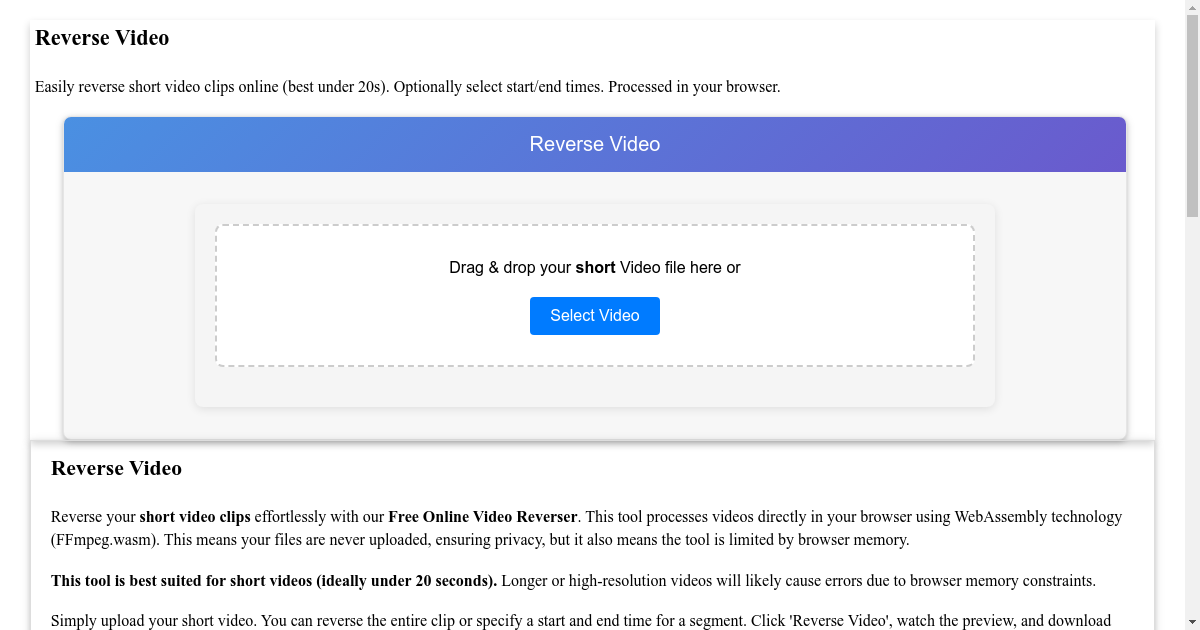The height and width of the screenshot is (630, 1200).
Task: Click the gradient Reverse Video banner
Action: (594, 144)
